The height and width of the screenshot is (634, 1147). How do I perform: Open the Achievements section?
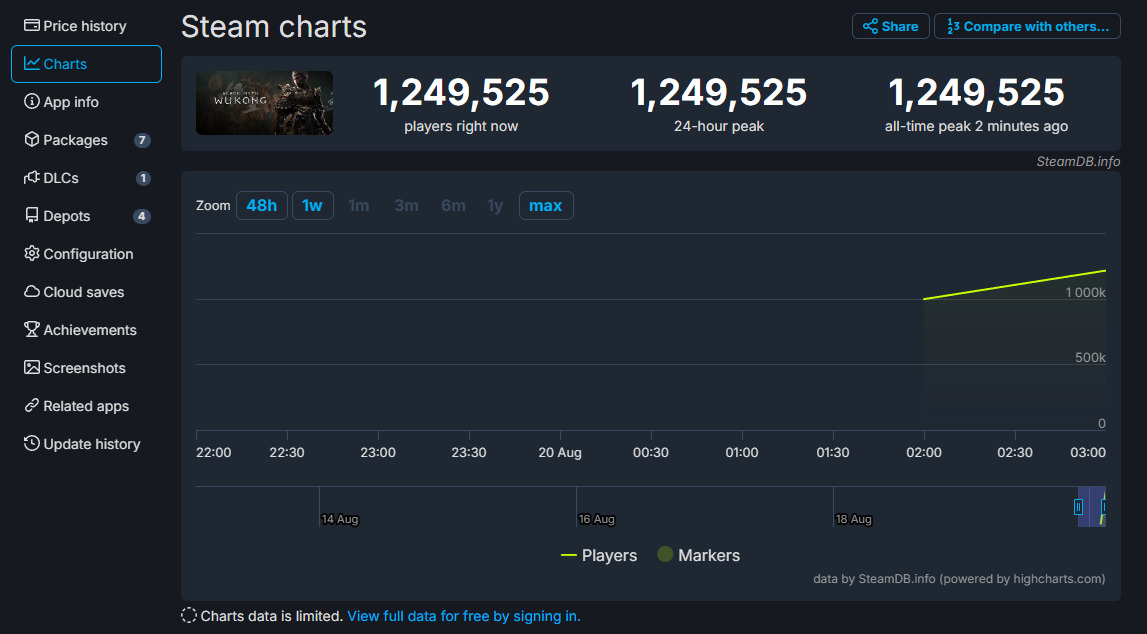[x=86, y=330]
